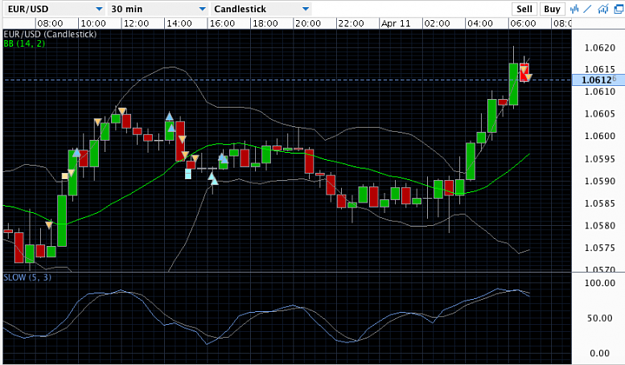Click the yellow down-arrow marker near 1.0580
This screenshot has height=365, width=625.
49,225
